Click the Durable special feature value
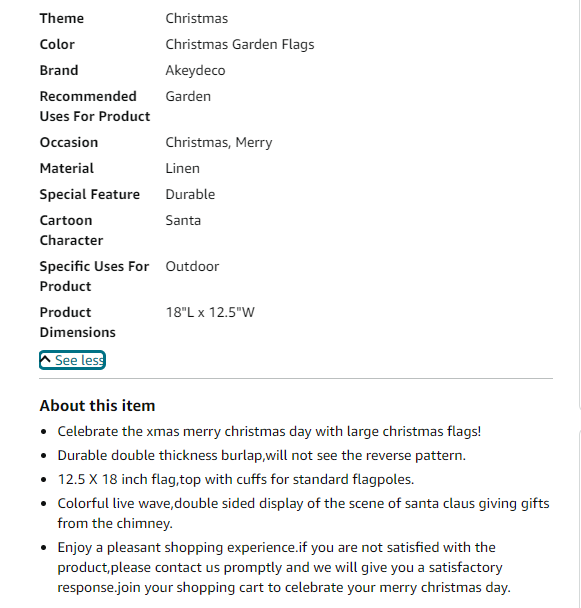The height and width of the screenshot is (608, 581). [x=190, y=194]
